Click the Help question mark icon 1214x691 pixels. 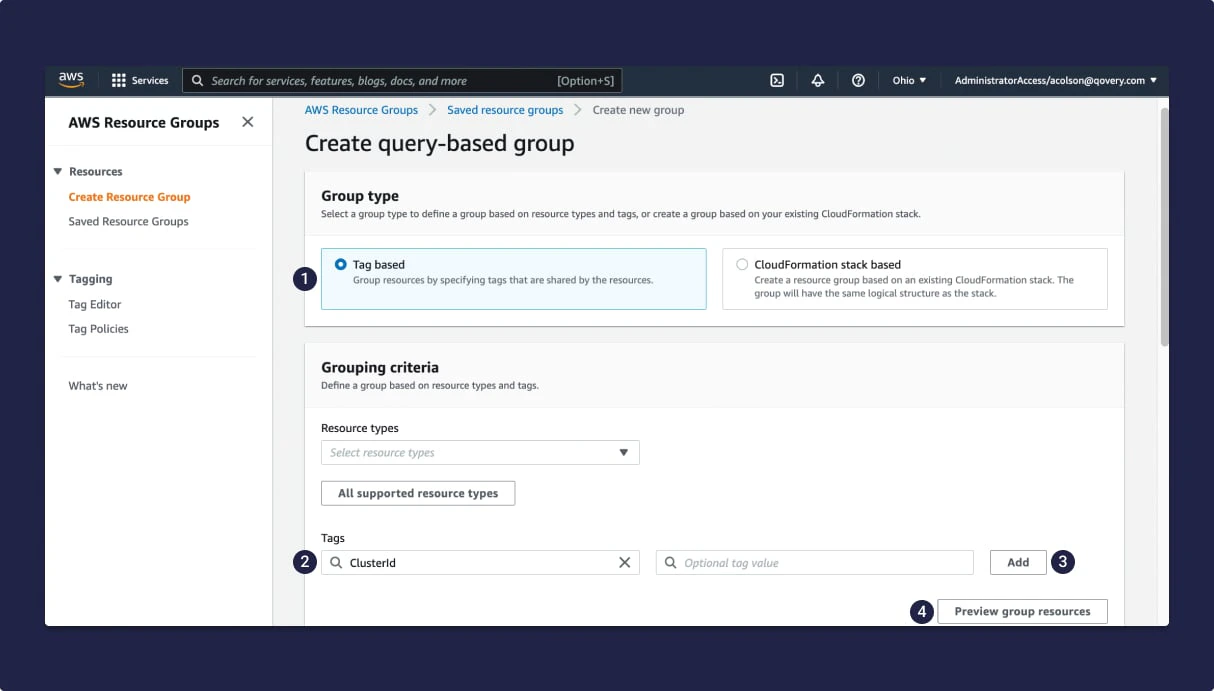click(x=858, y=80)
